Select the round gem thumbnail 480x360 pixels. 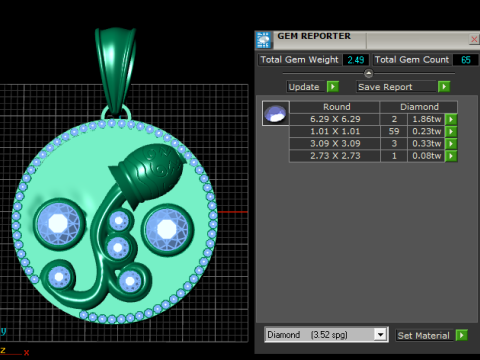point(275,113)
